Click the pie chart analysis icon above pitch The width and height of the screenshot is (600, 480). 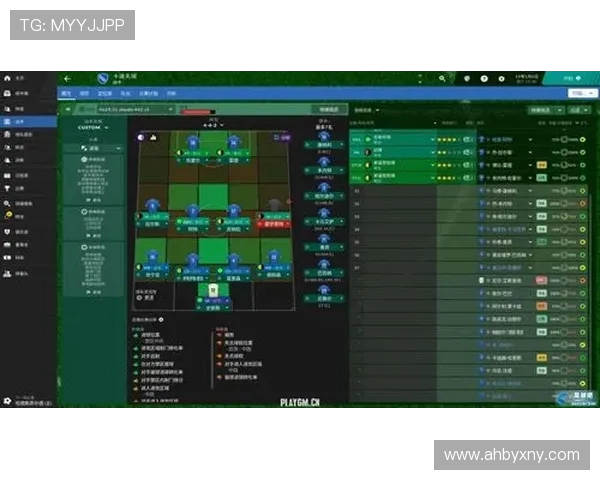(x=140, y=137)
